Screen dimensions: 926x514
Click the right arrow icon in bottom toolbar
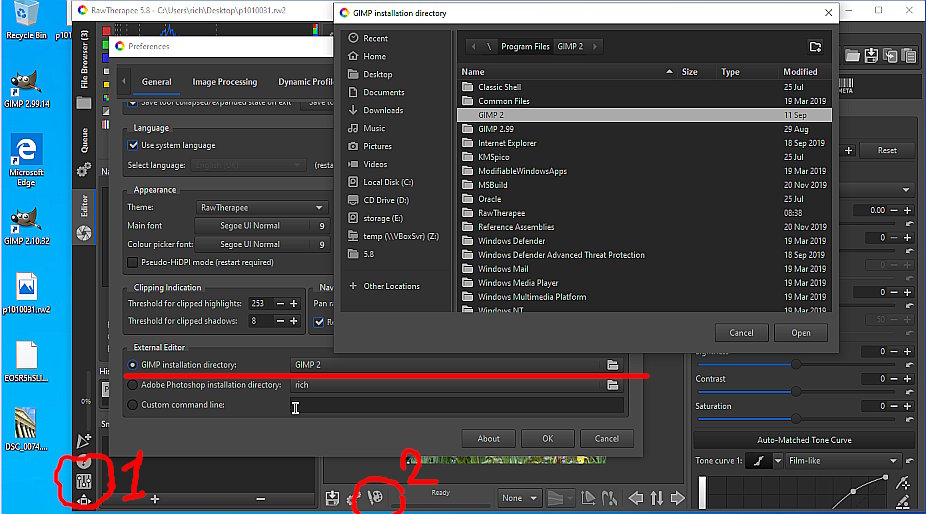click(x=677, y=498)
